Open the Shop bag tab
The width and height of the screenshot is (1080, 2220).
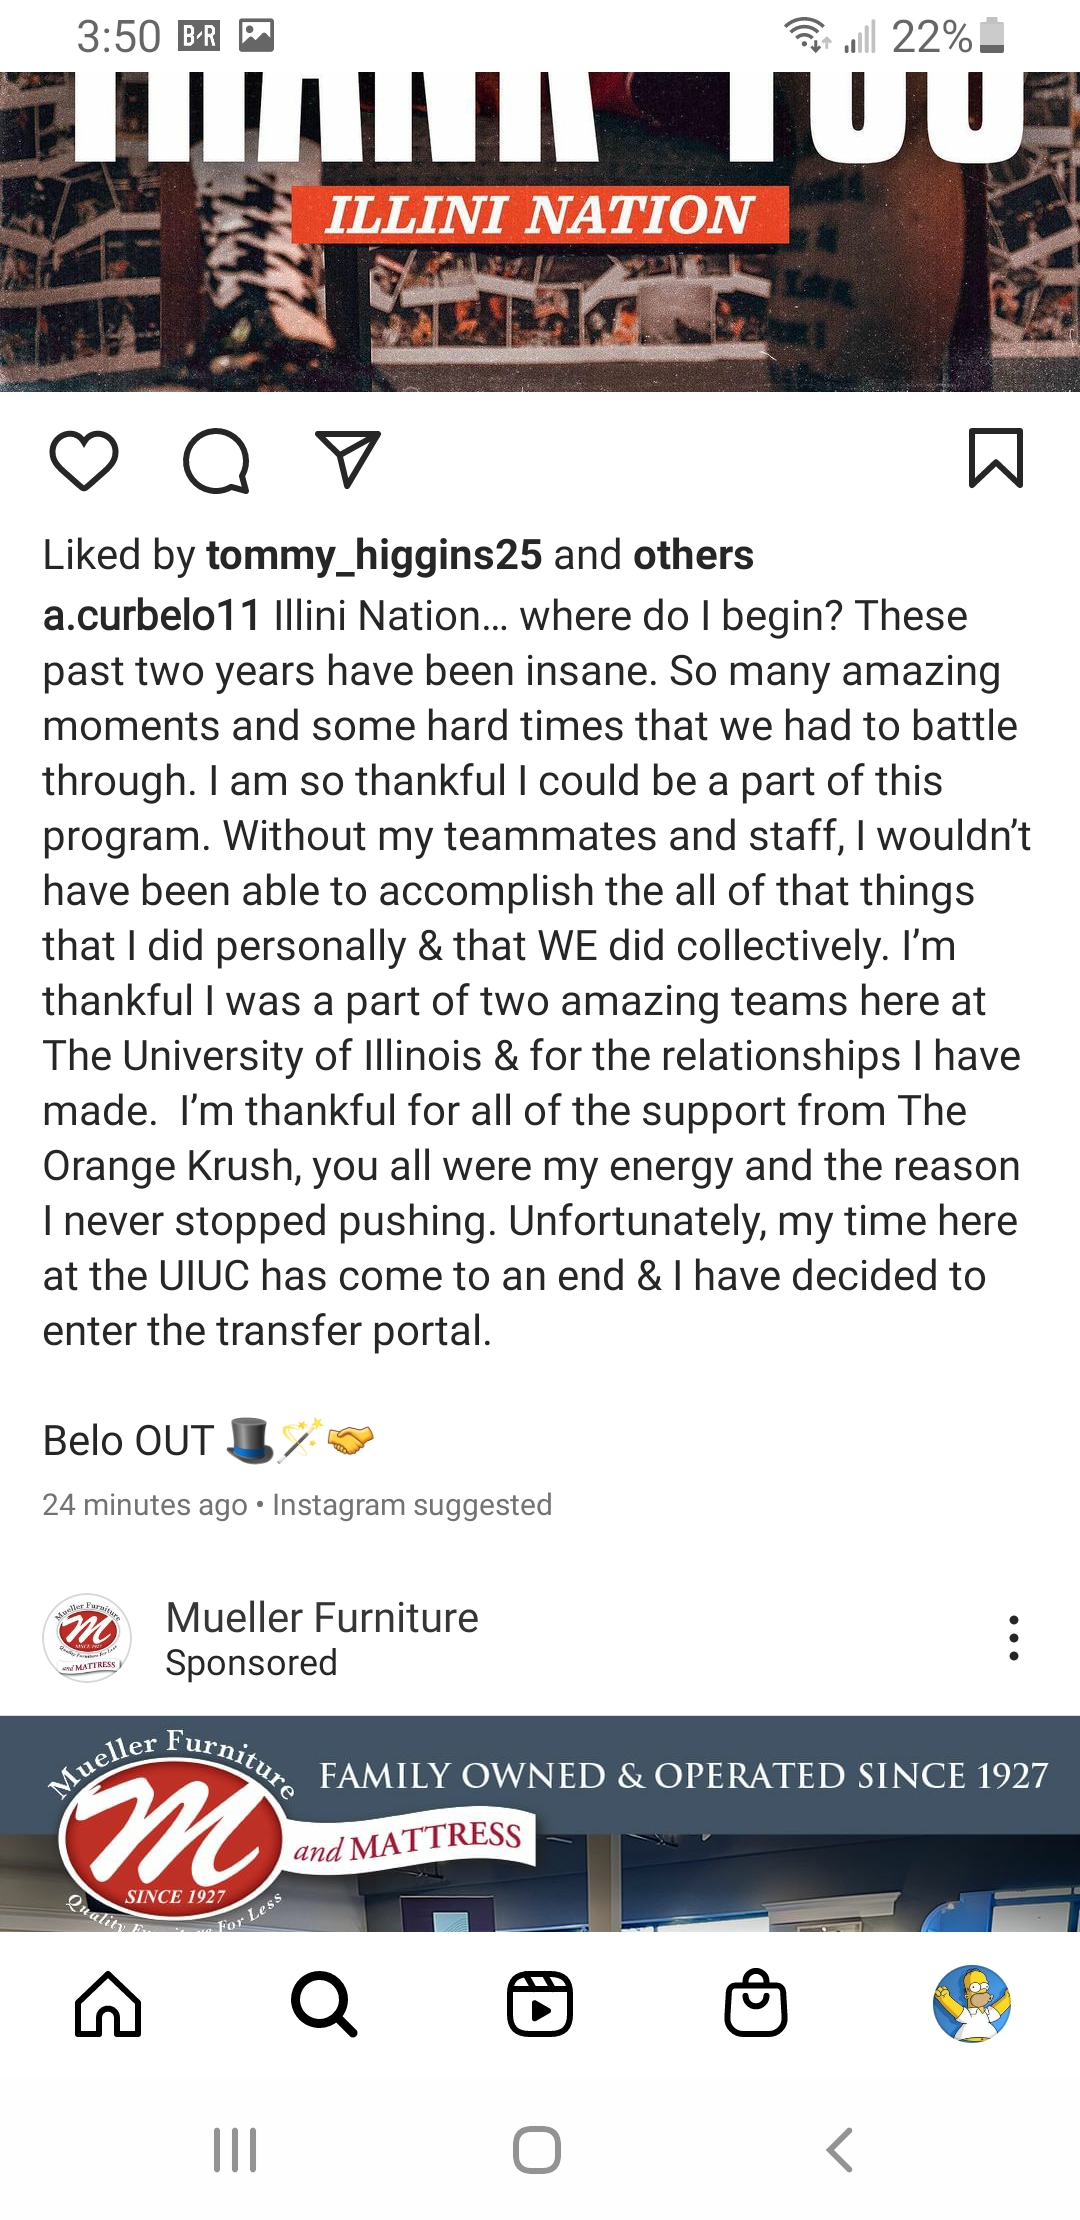[x=756, y=2005]
